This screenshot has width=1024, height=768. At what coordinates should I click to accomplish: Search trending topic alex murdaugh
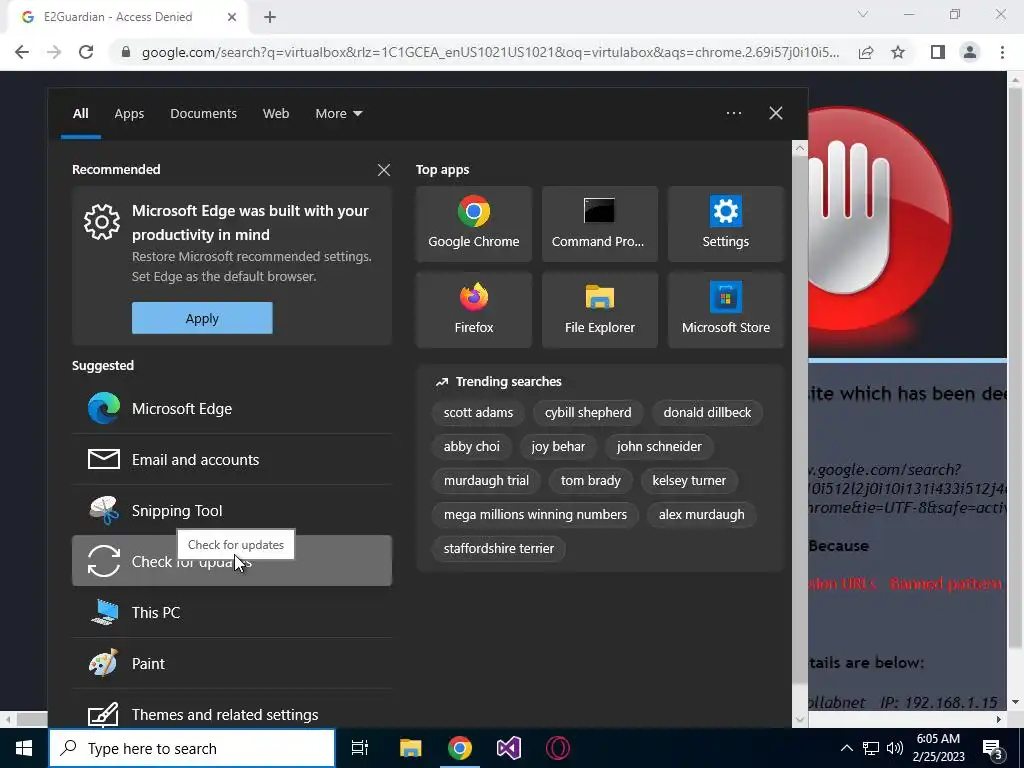point(701,515)
